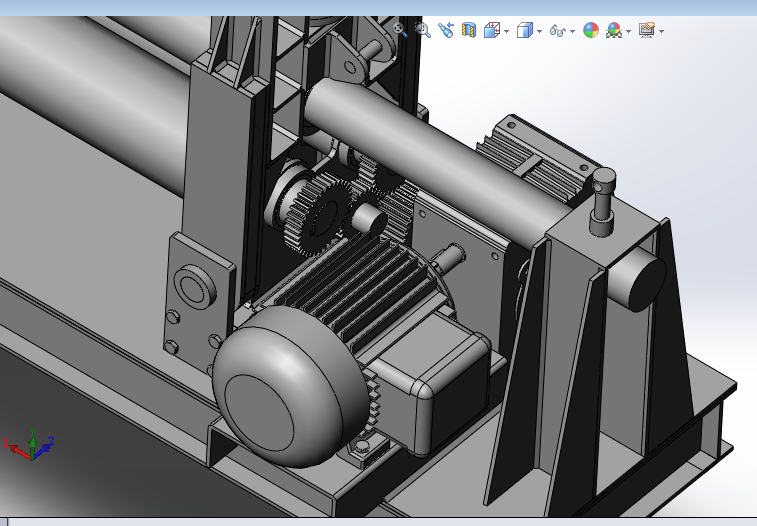Expand the Hide/Show Items dropdown arrow
This screenshot has height=526, width=757.
[x=573, y=31]
